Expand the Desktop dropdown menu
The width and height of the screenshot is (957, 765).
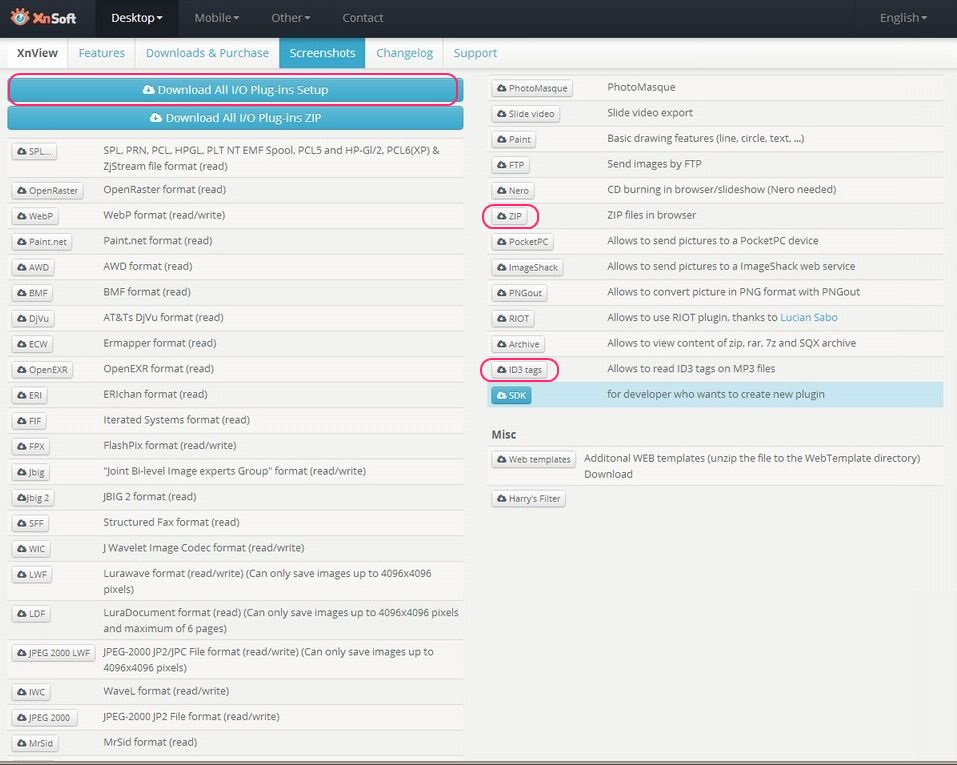click(137, 18)
